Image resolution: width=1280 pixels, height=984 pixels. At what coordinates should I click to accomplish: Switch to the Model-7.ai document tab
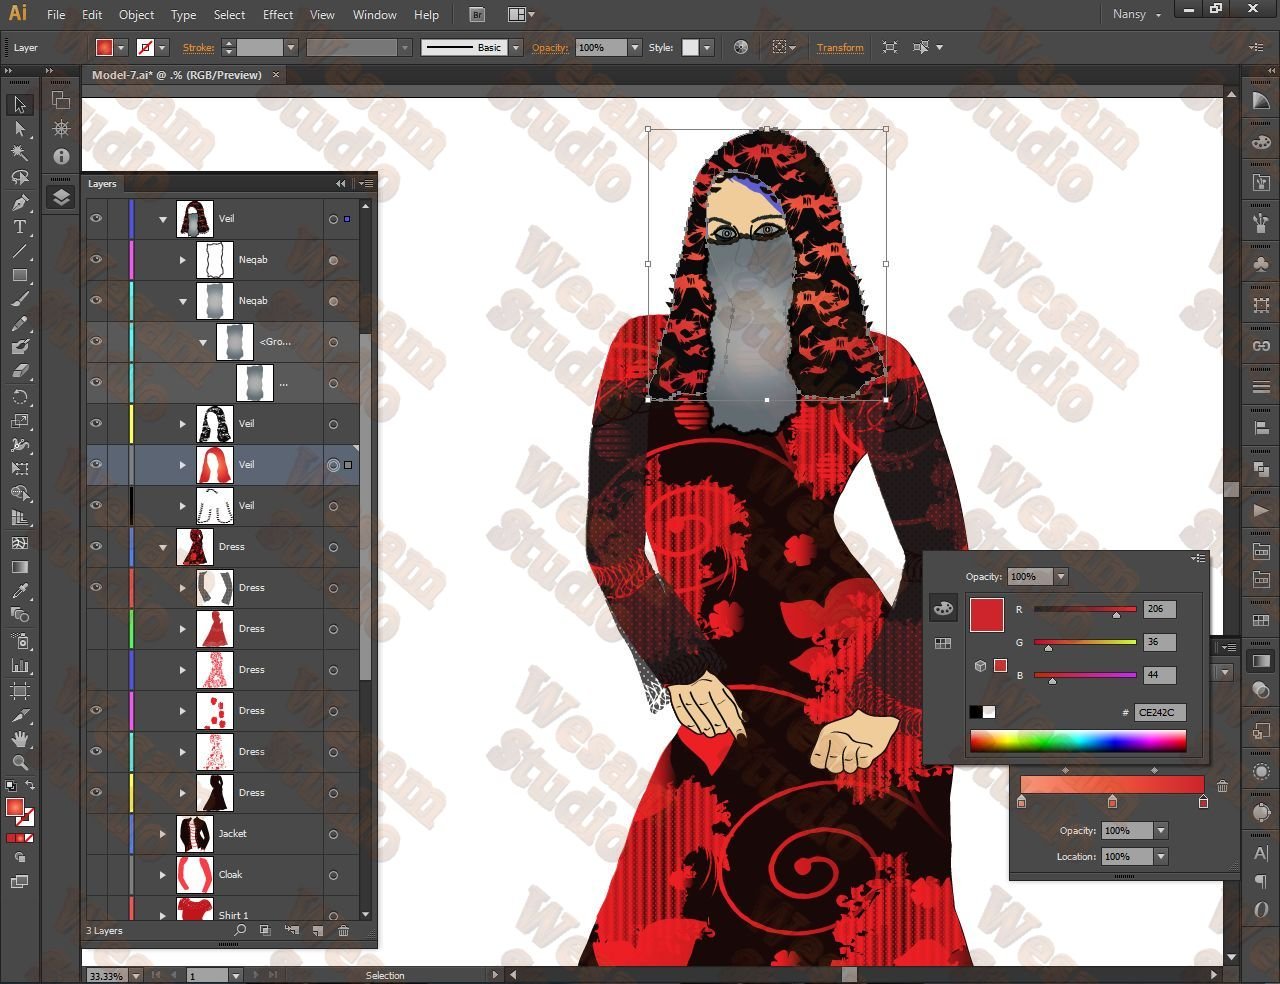tap(177, 75)
